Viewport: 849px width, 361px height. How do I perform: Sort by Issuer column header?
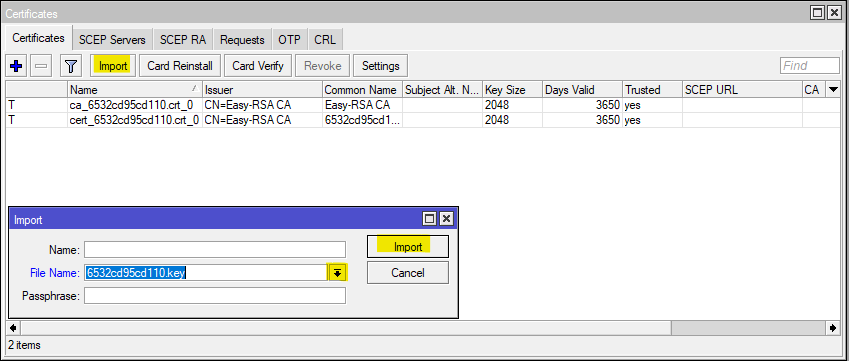pos(262,89)
